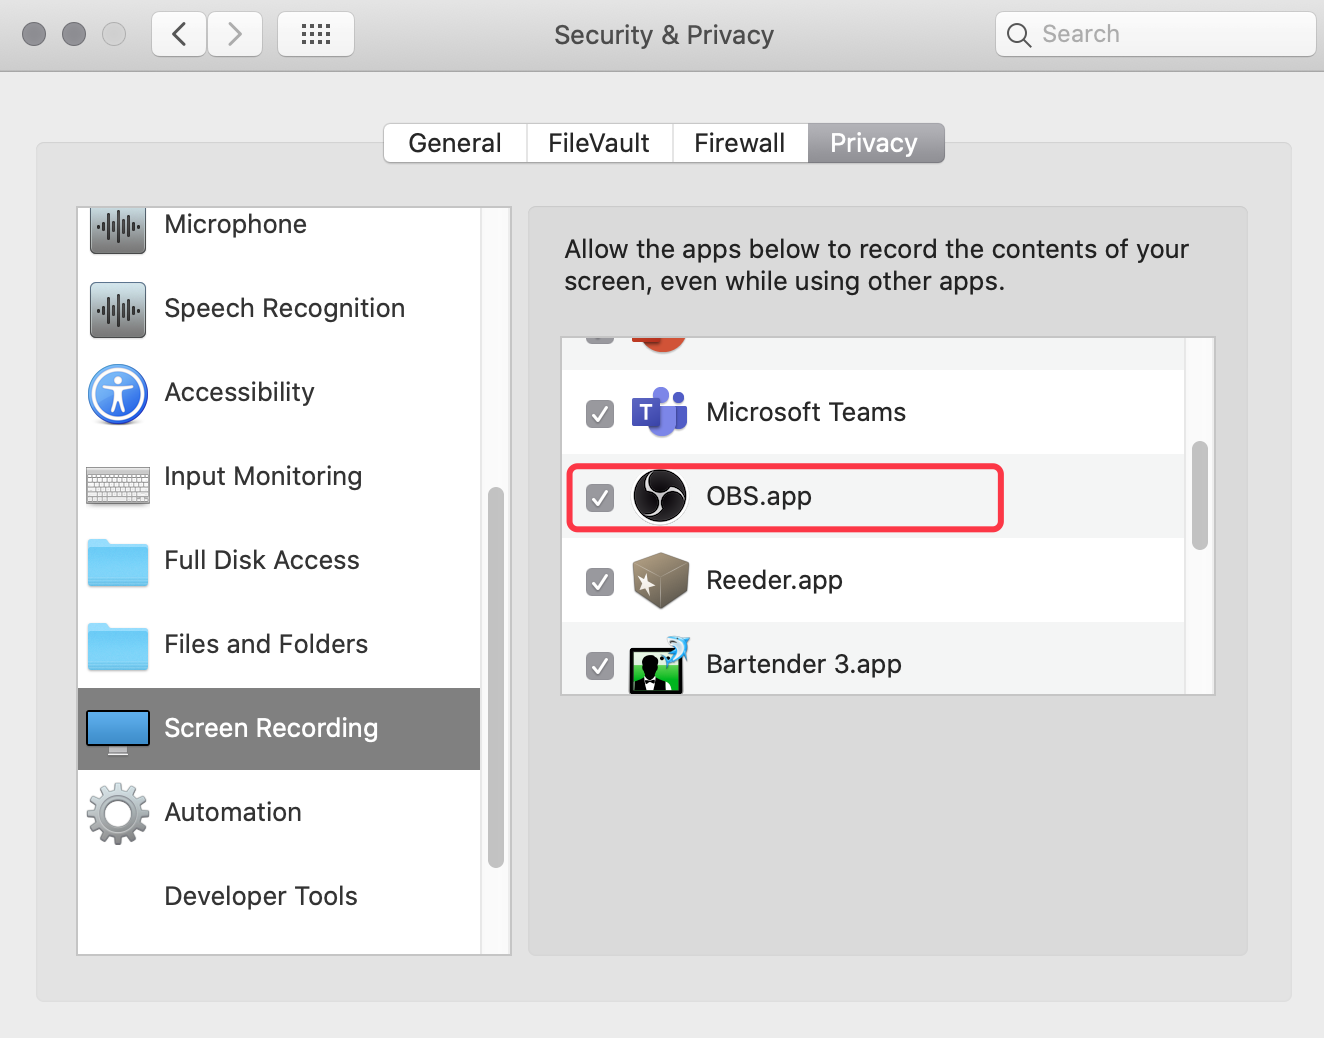Click the Microphone waveform icon
This screenshot has width=1324, height=1038.
(118, 229)
